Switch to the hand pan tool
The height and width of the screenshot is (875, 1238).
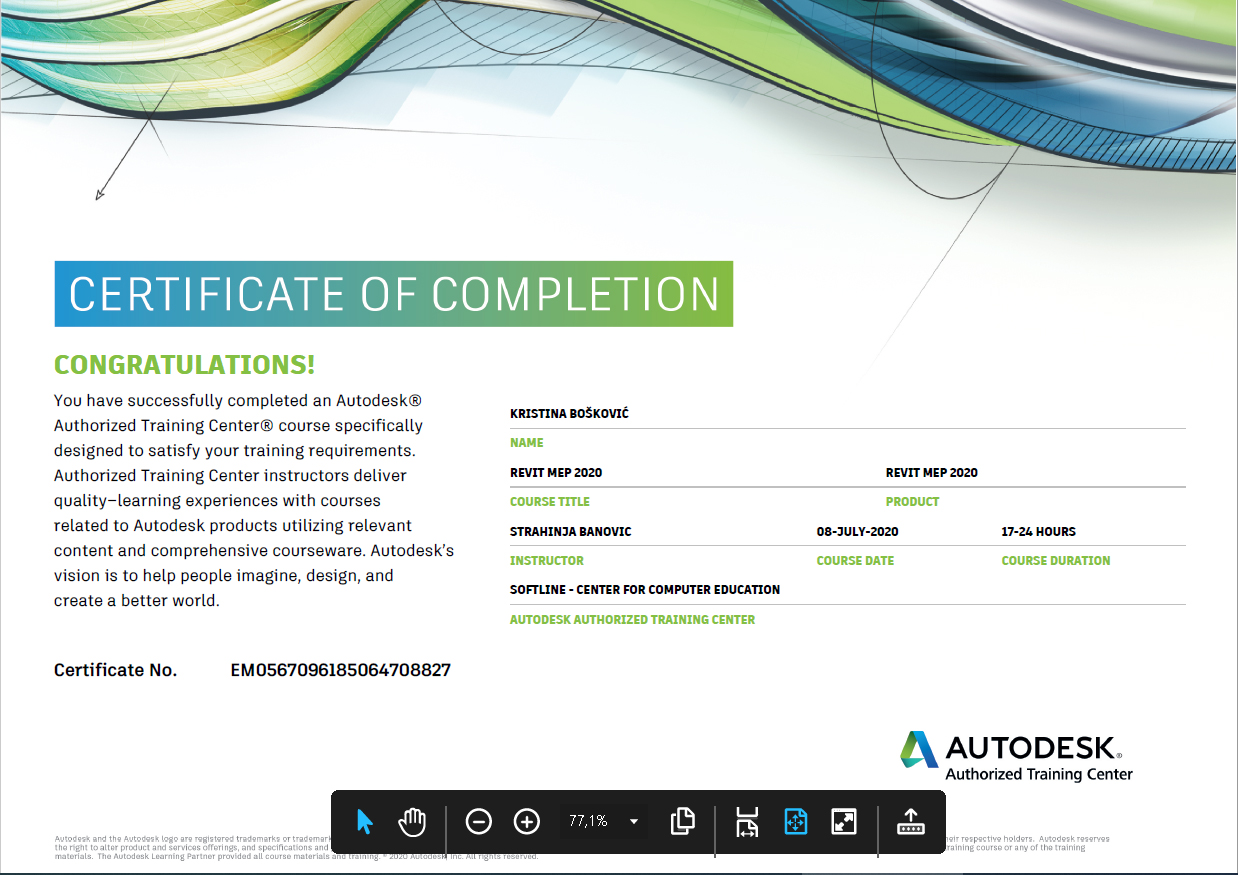(x=412, y=822)
